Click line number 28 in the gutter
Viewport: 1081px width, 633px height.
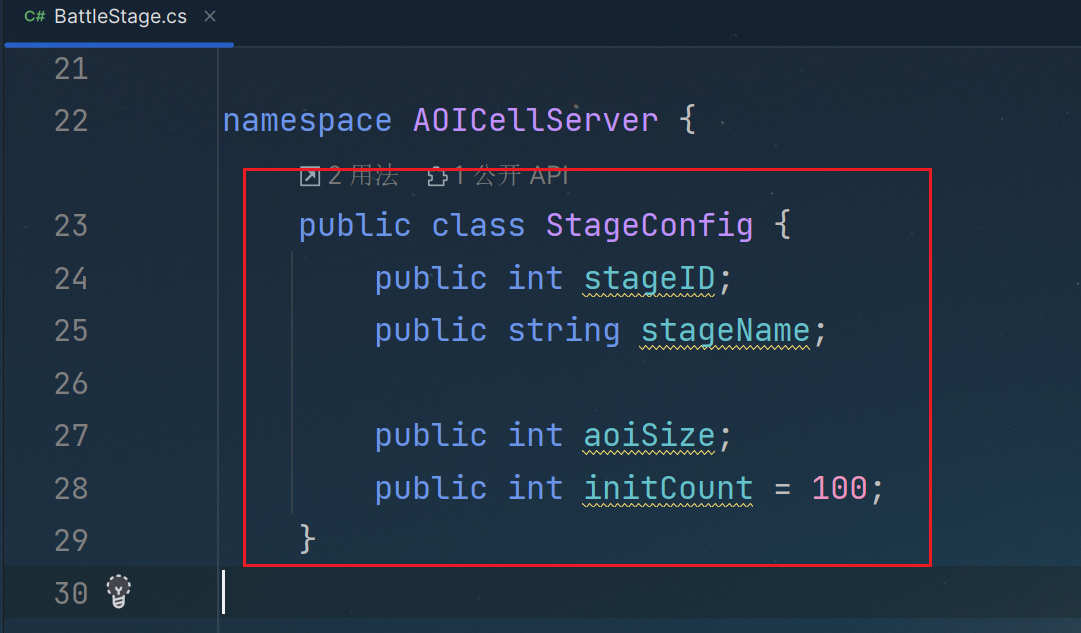(x=71, y=488)
